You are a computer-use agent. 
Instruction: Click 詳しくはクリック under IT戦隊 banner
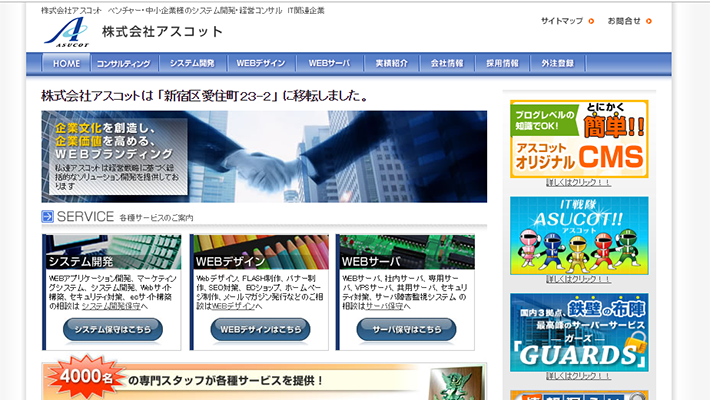coord(579,279)
